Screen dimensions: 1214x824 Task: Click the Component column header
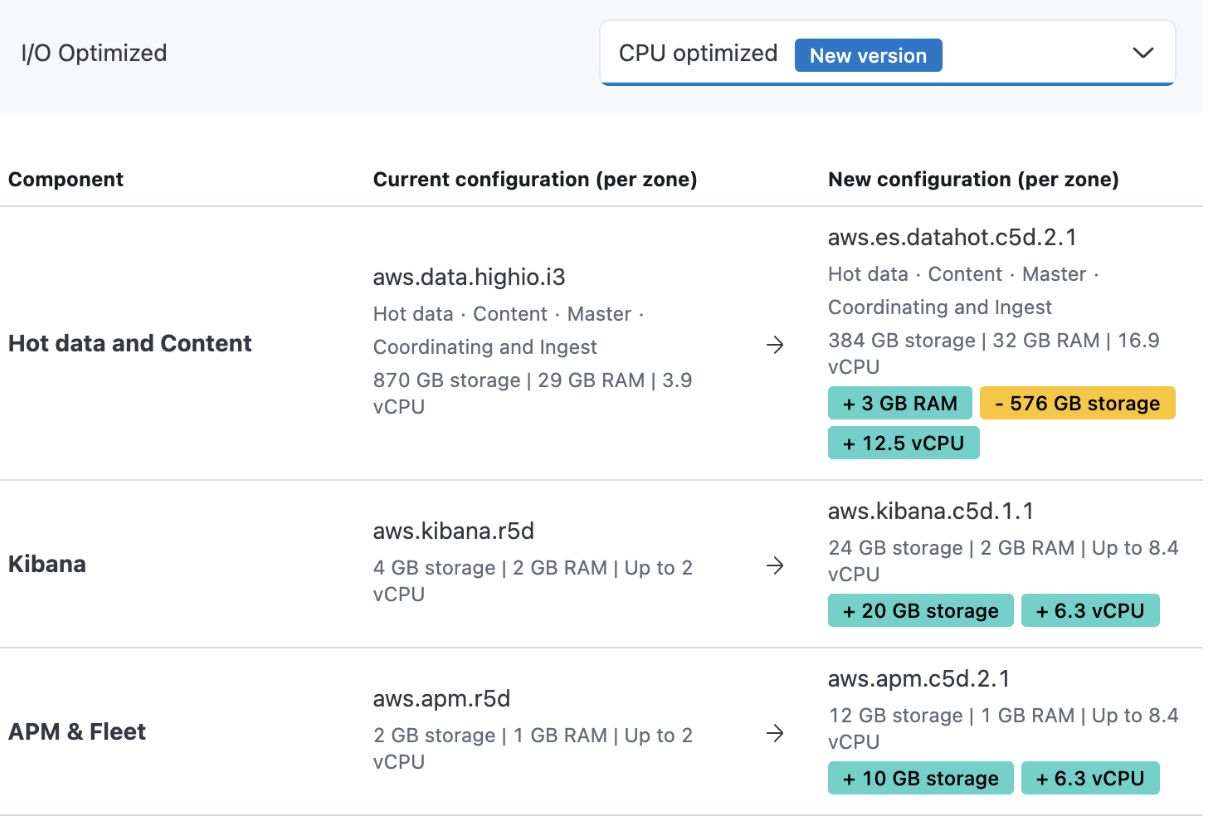tap(65, 179)
